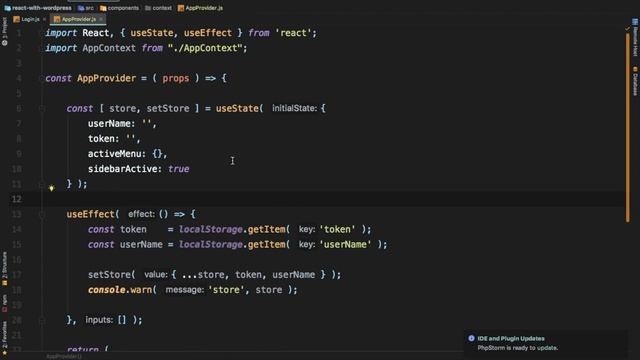Click the 'userName' string key on line 15
Screen dimensions: 640x360
tap(345, 244)
